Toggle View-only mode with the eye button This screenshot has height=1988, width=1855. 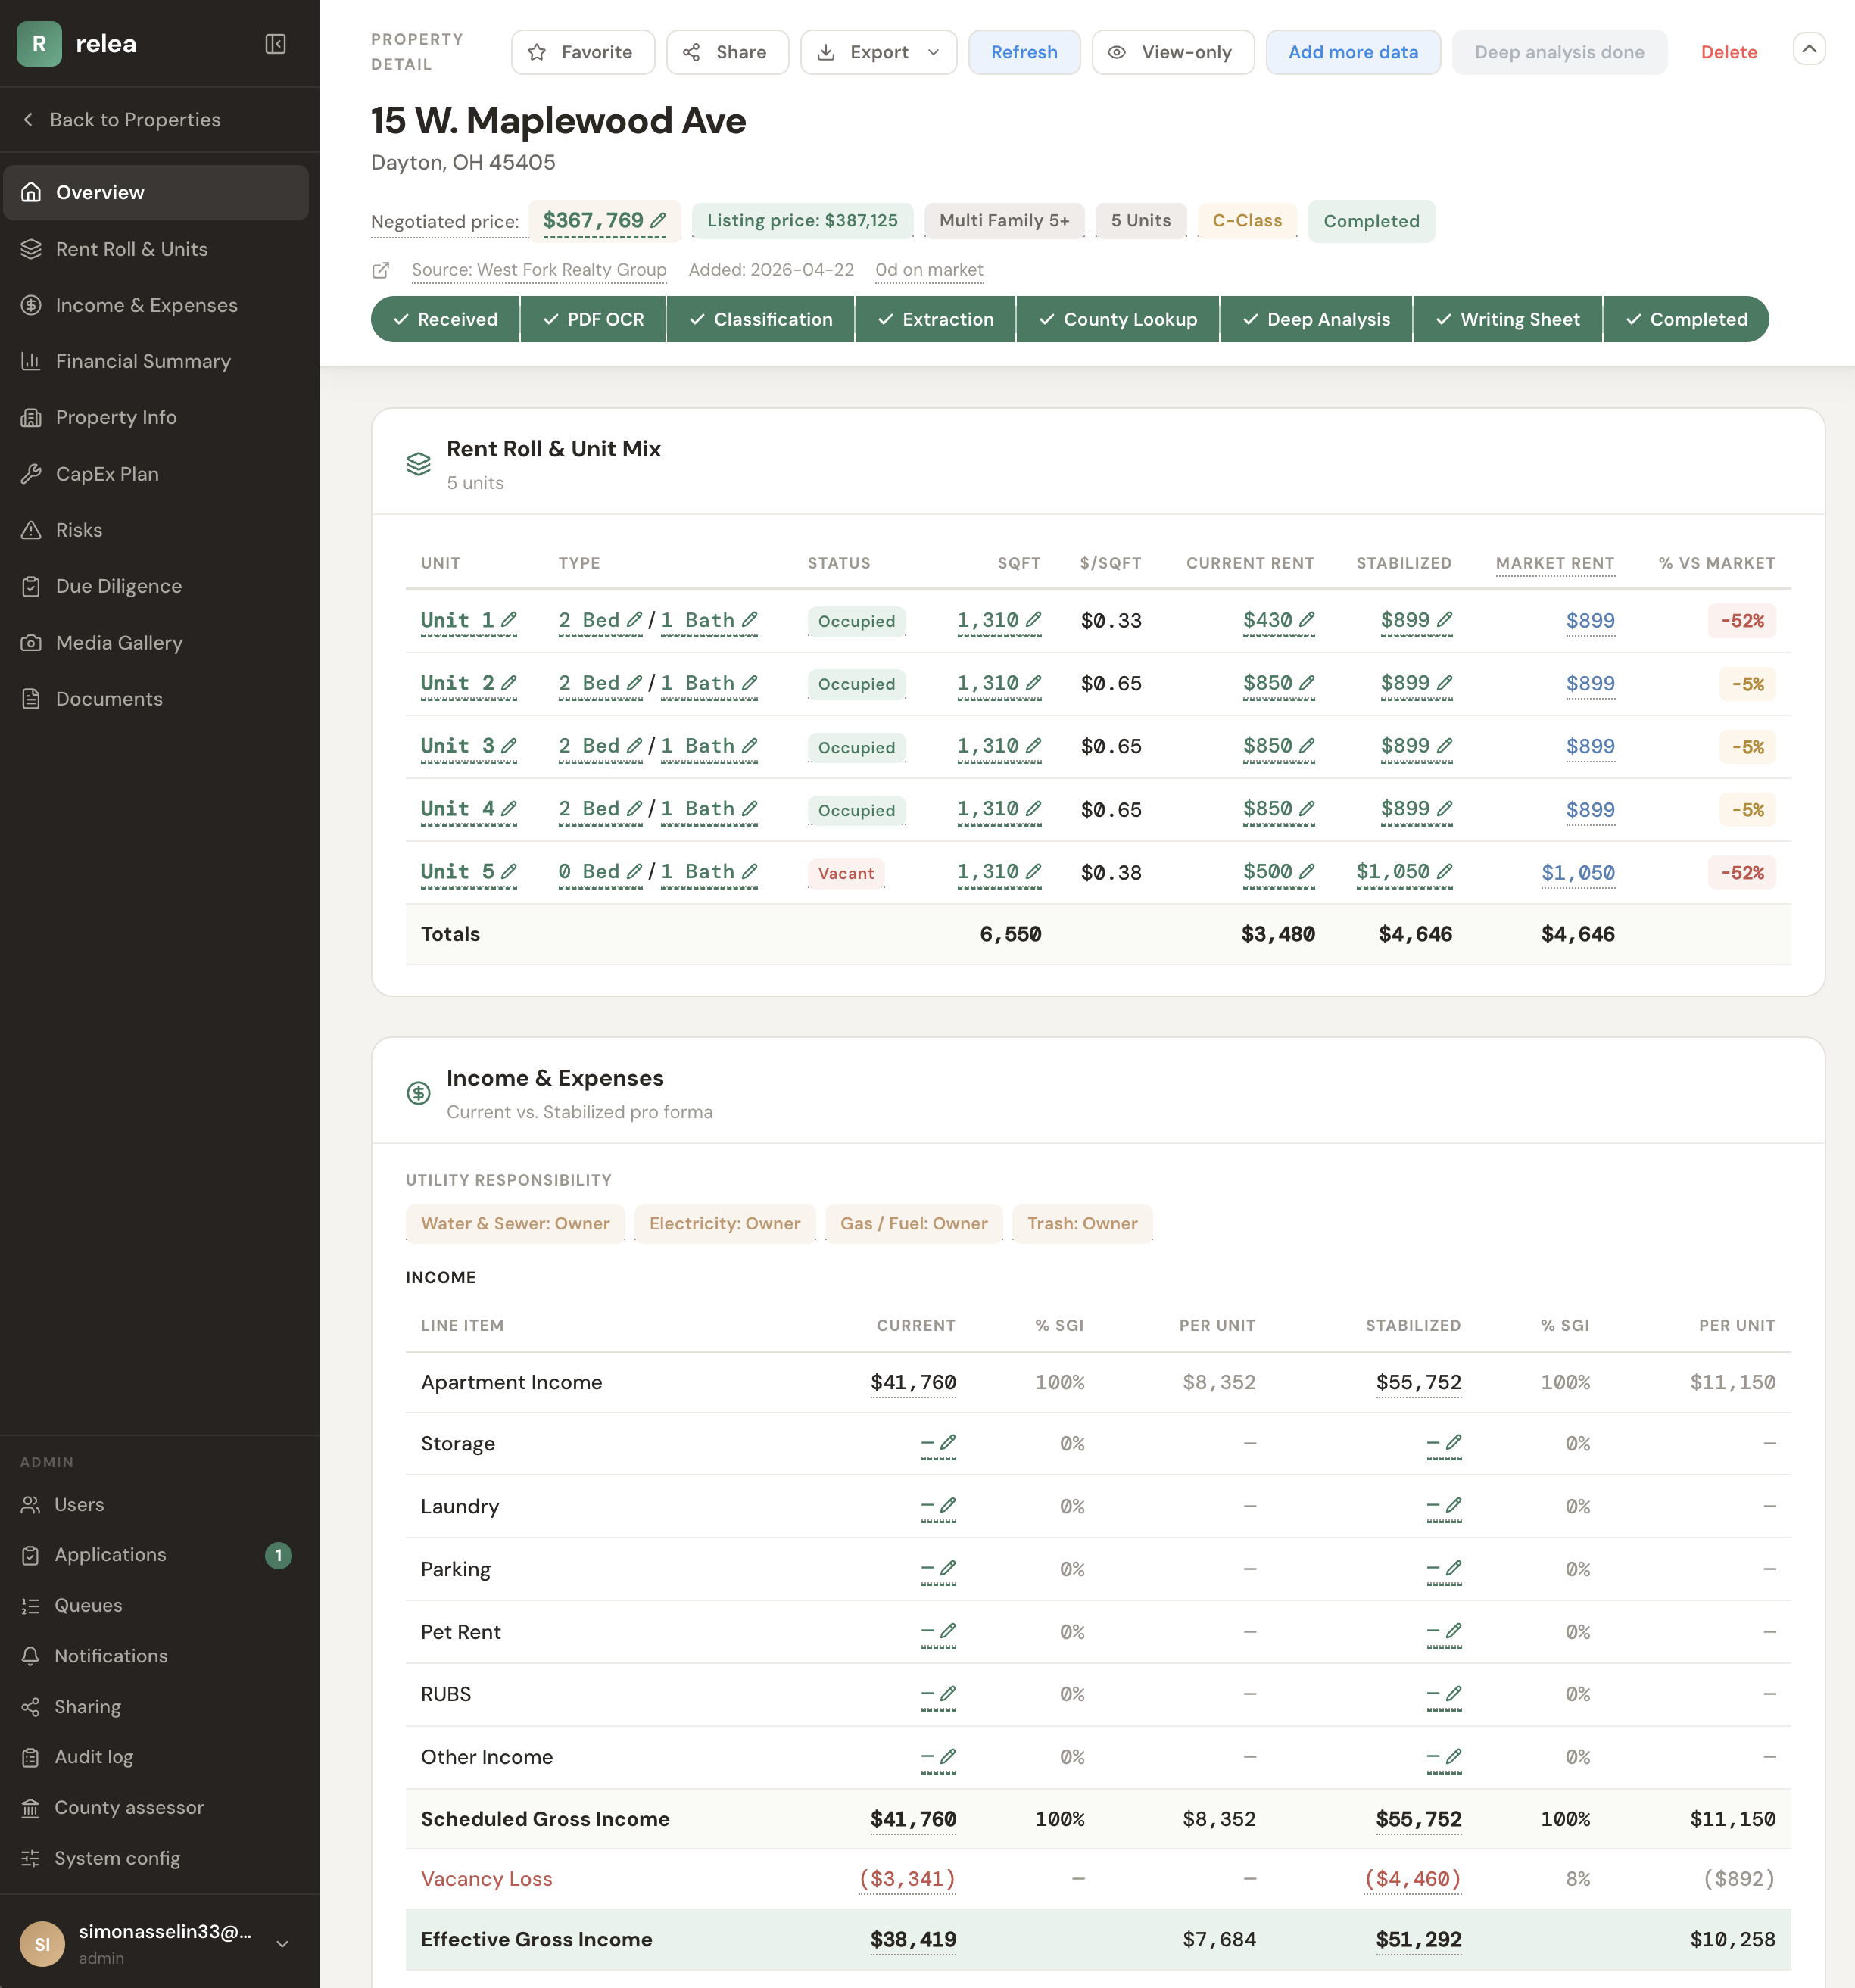coord(1173,52)
